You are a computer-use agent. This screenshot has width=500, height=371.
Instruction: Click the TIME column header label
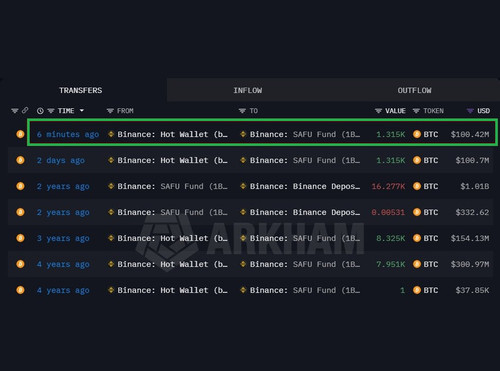pos(66,111)
